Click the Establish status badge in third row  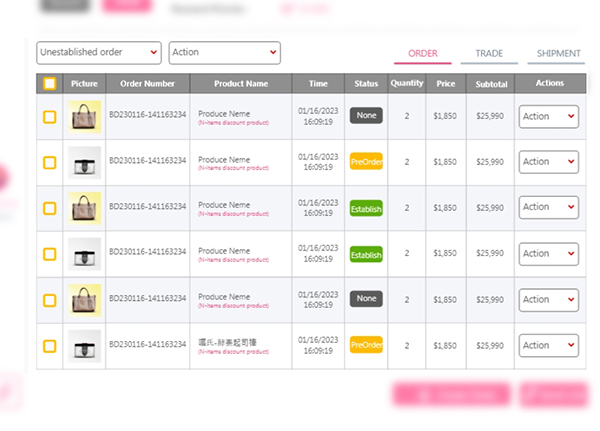pyautogui.click(x=366, y=208)
